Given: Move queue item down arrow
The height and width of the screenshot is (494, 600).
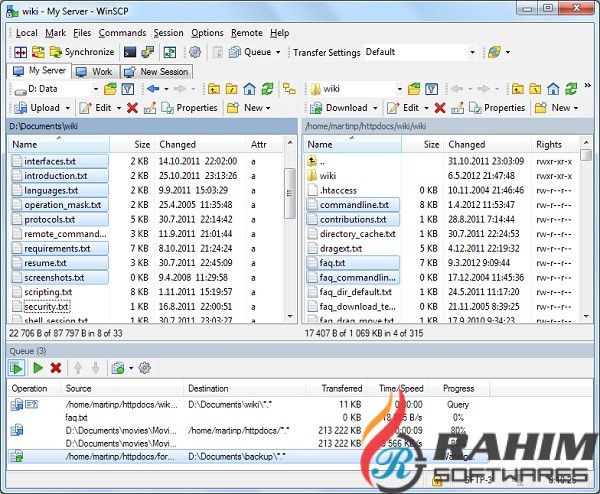Looking at the screenshot, I should pos(96,368).
